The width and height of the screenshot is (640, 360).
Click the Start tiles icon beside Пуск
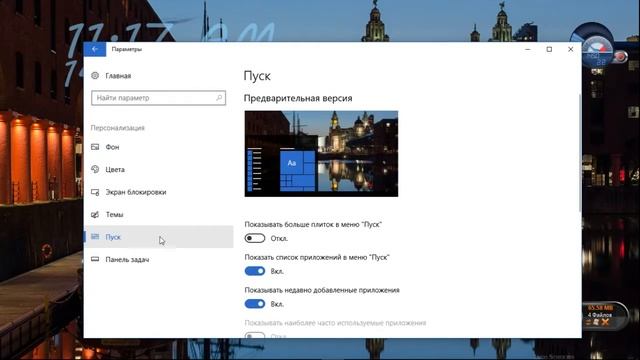(95, 236)
